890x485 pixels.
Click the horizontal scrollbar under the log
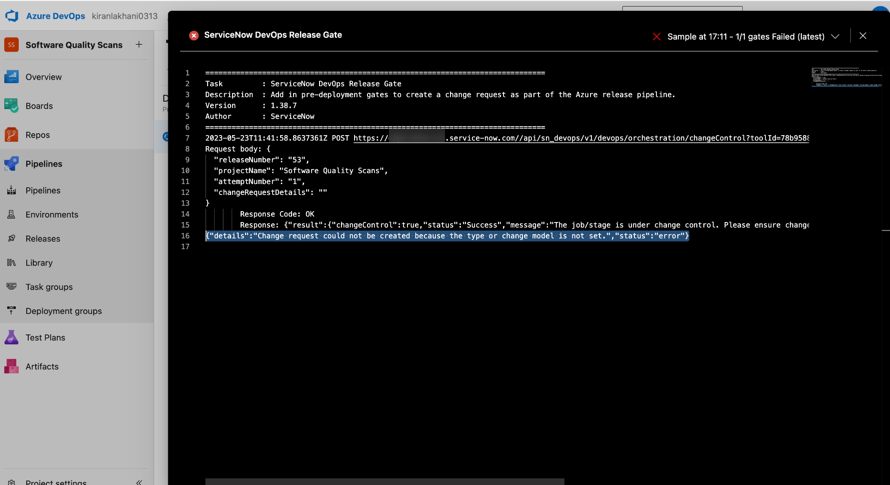point(385,482)
